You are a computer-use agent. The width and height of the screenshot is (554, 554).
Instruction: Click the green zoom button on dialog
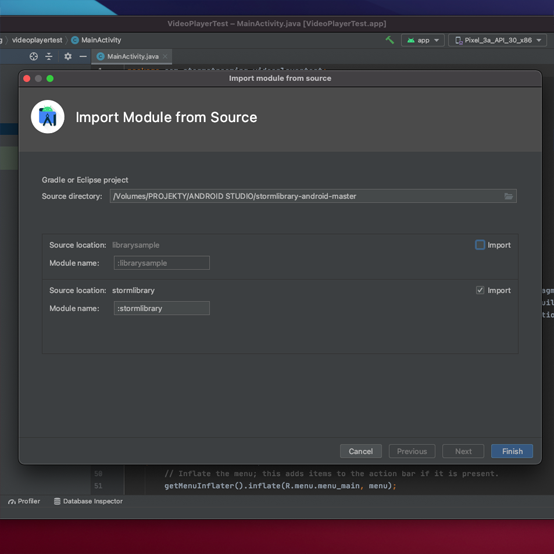[x=50, y=78]
